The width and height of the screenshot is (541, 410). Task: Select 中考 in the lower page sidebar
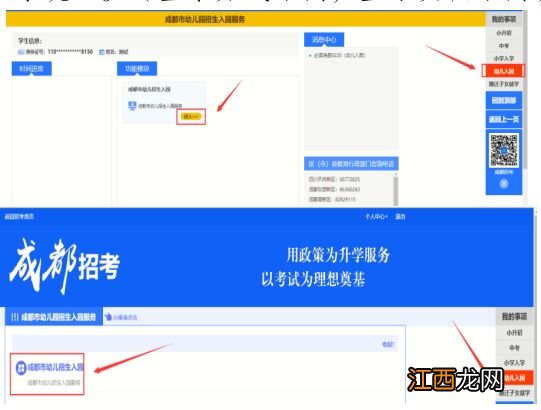pyautogui.click(x=514, y=348)
